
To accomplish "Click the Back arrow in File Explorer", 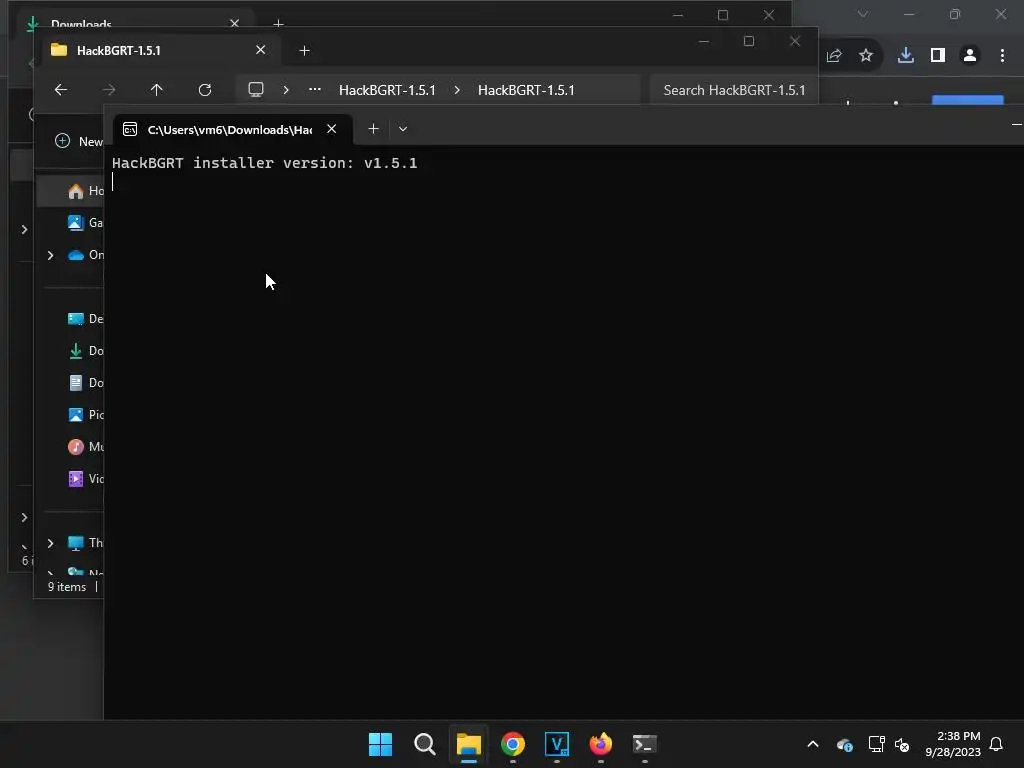I will [x=61, y=89].
